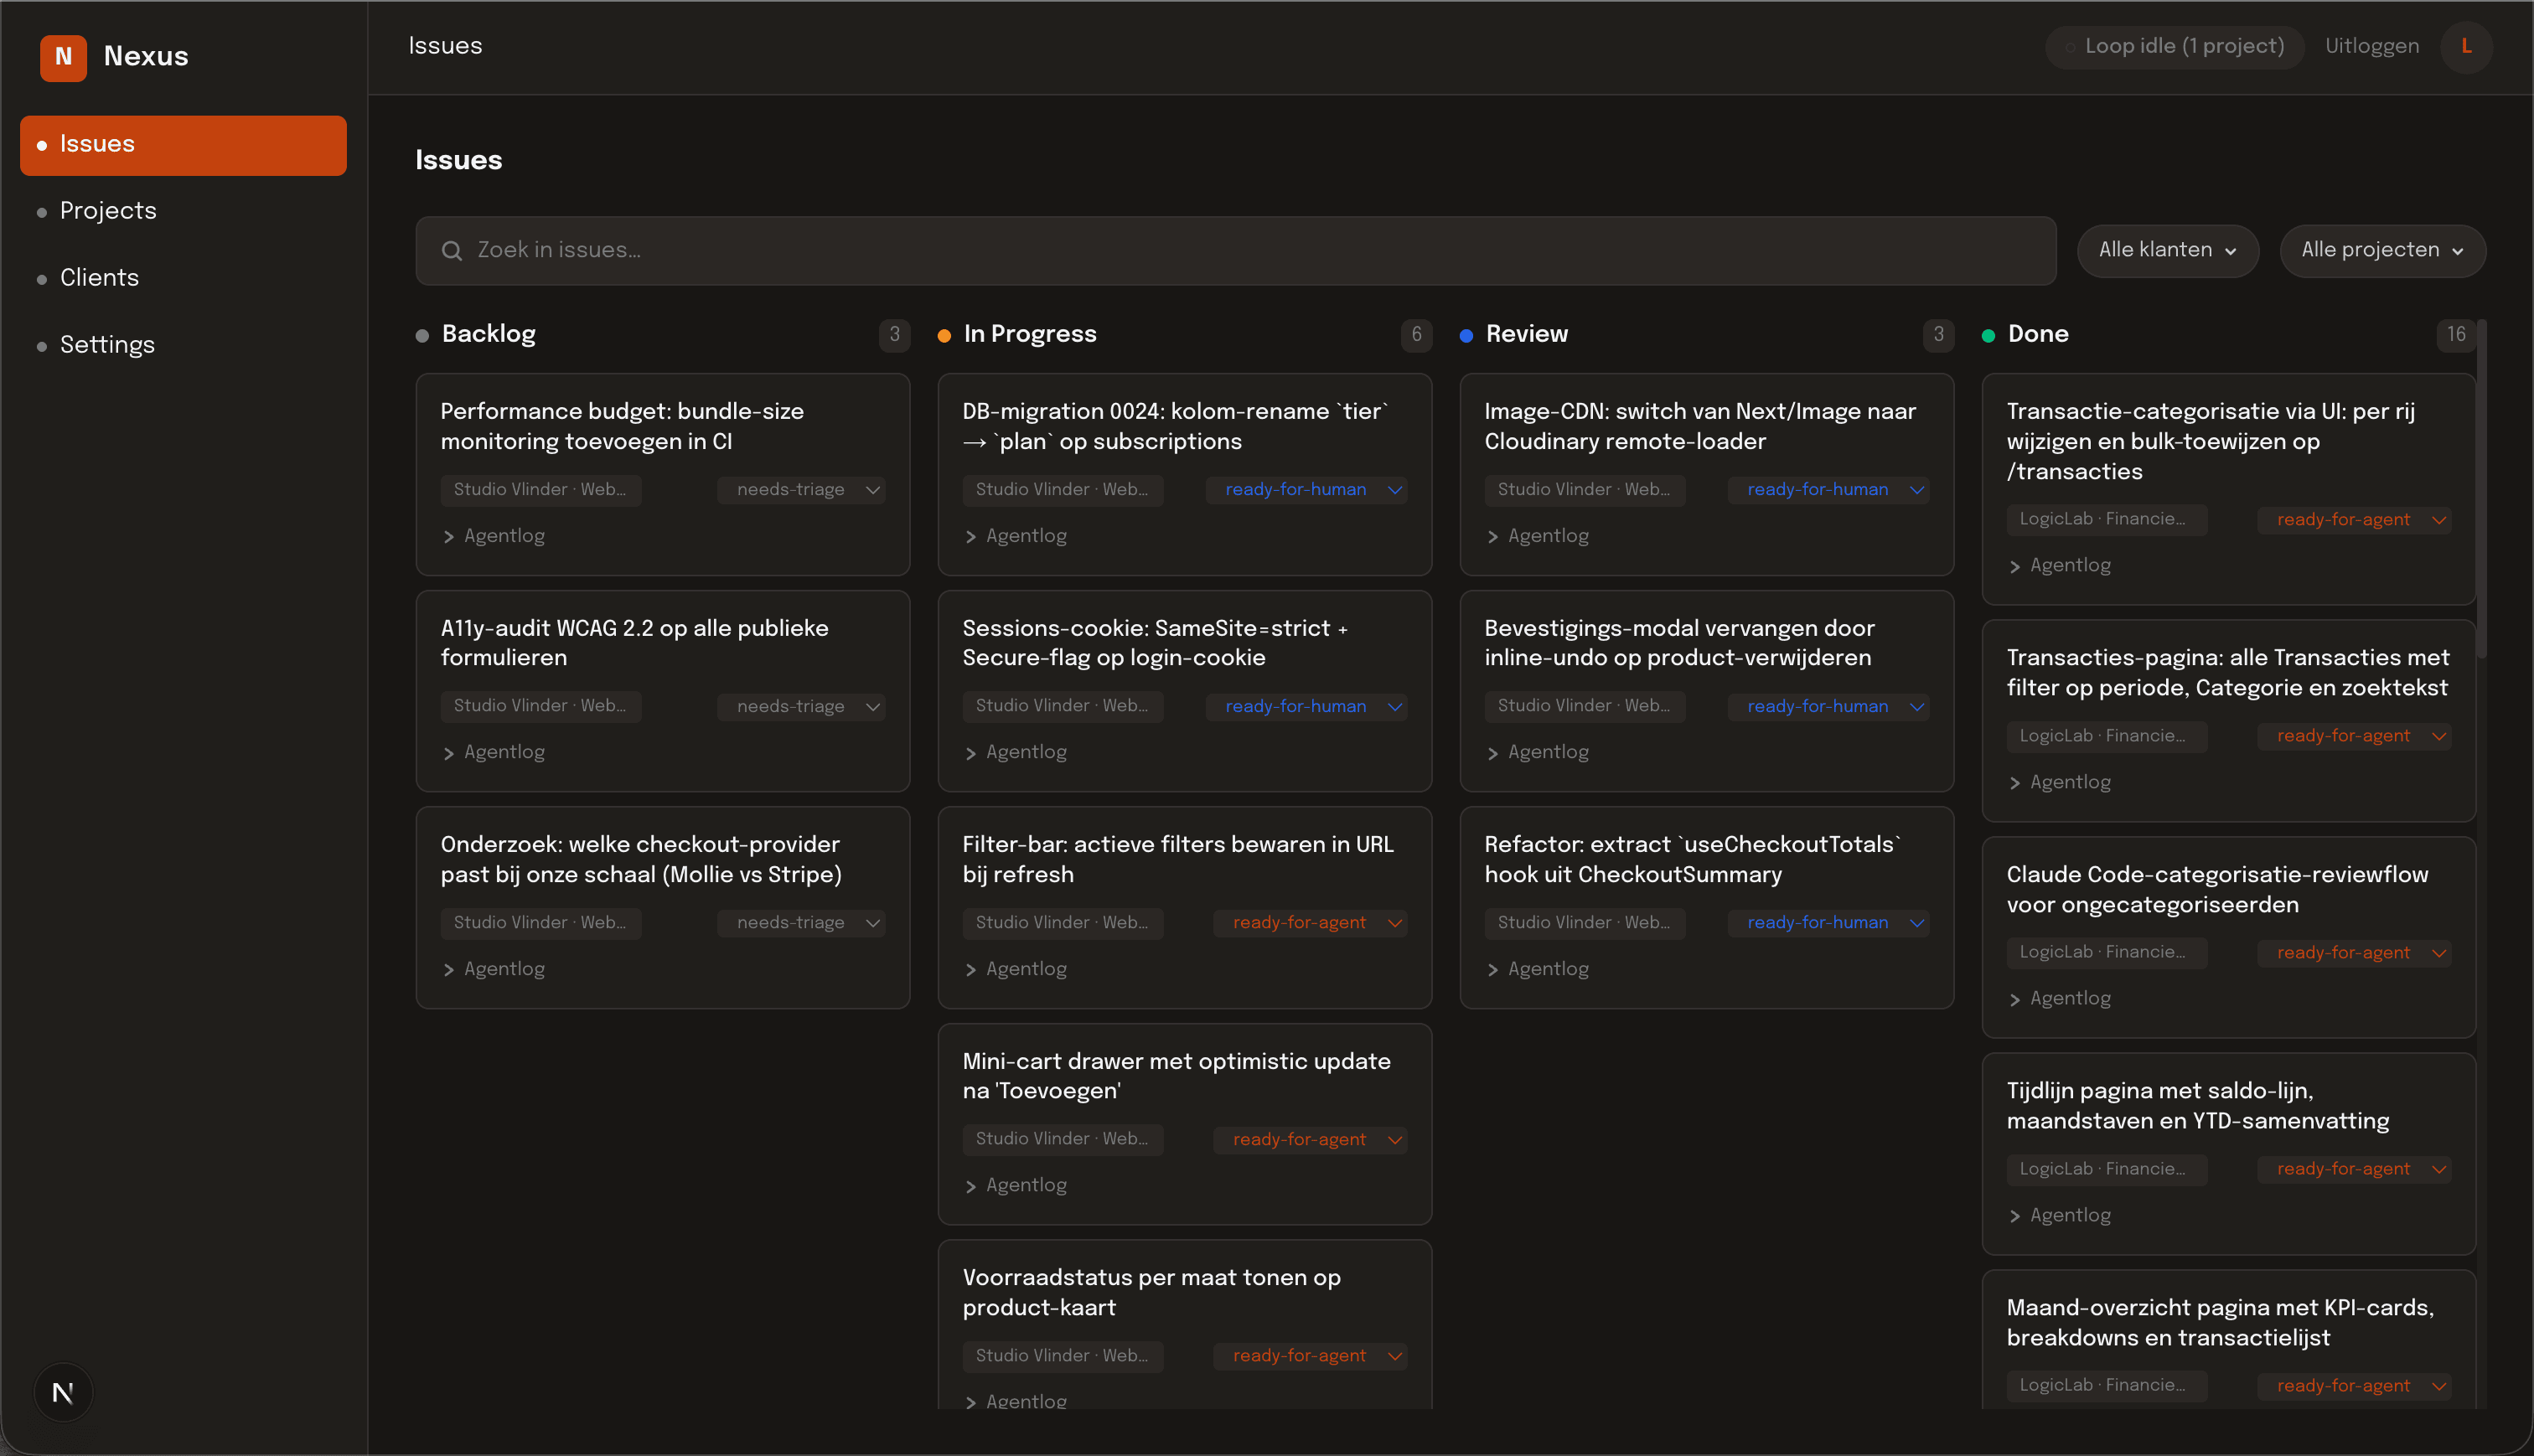
Task: Click project tag on Performance budget card
Action: coord(541,490)
